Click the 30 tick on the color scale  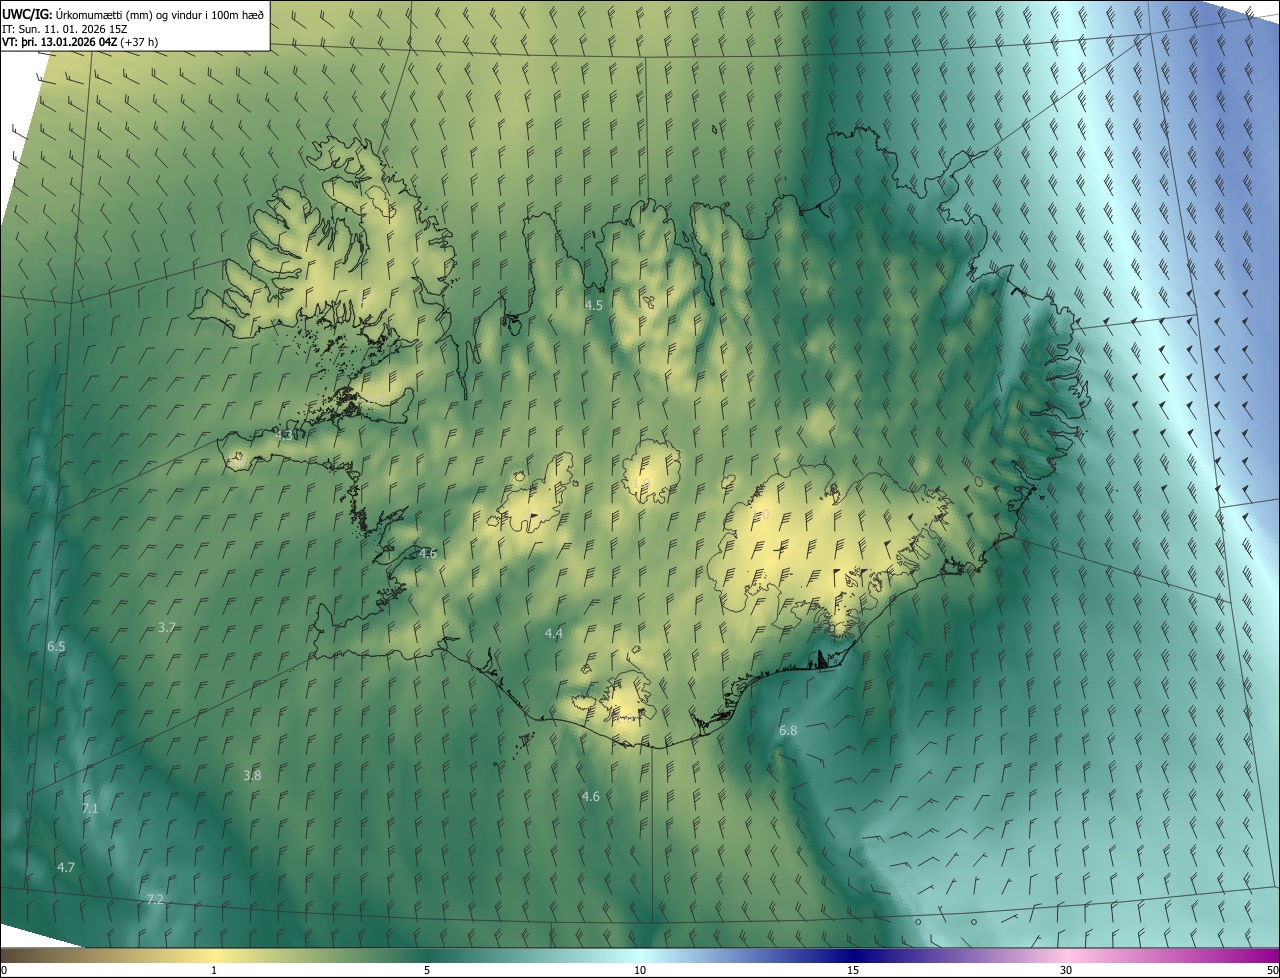pyautogui.click(x=1066, y=970)
